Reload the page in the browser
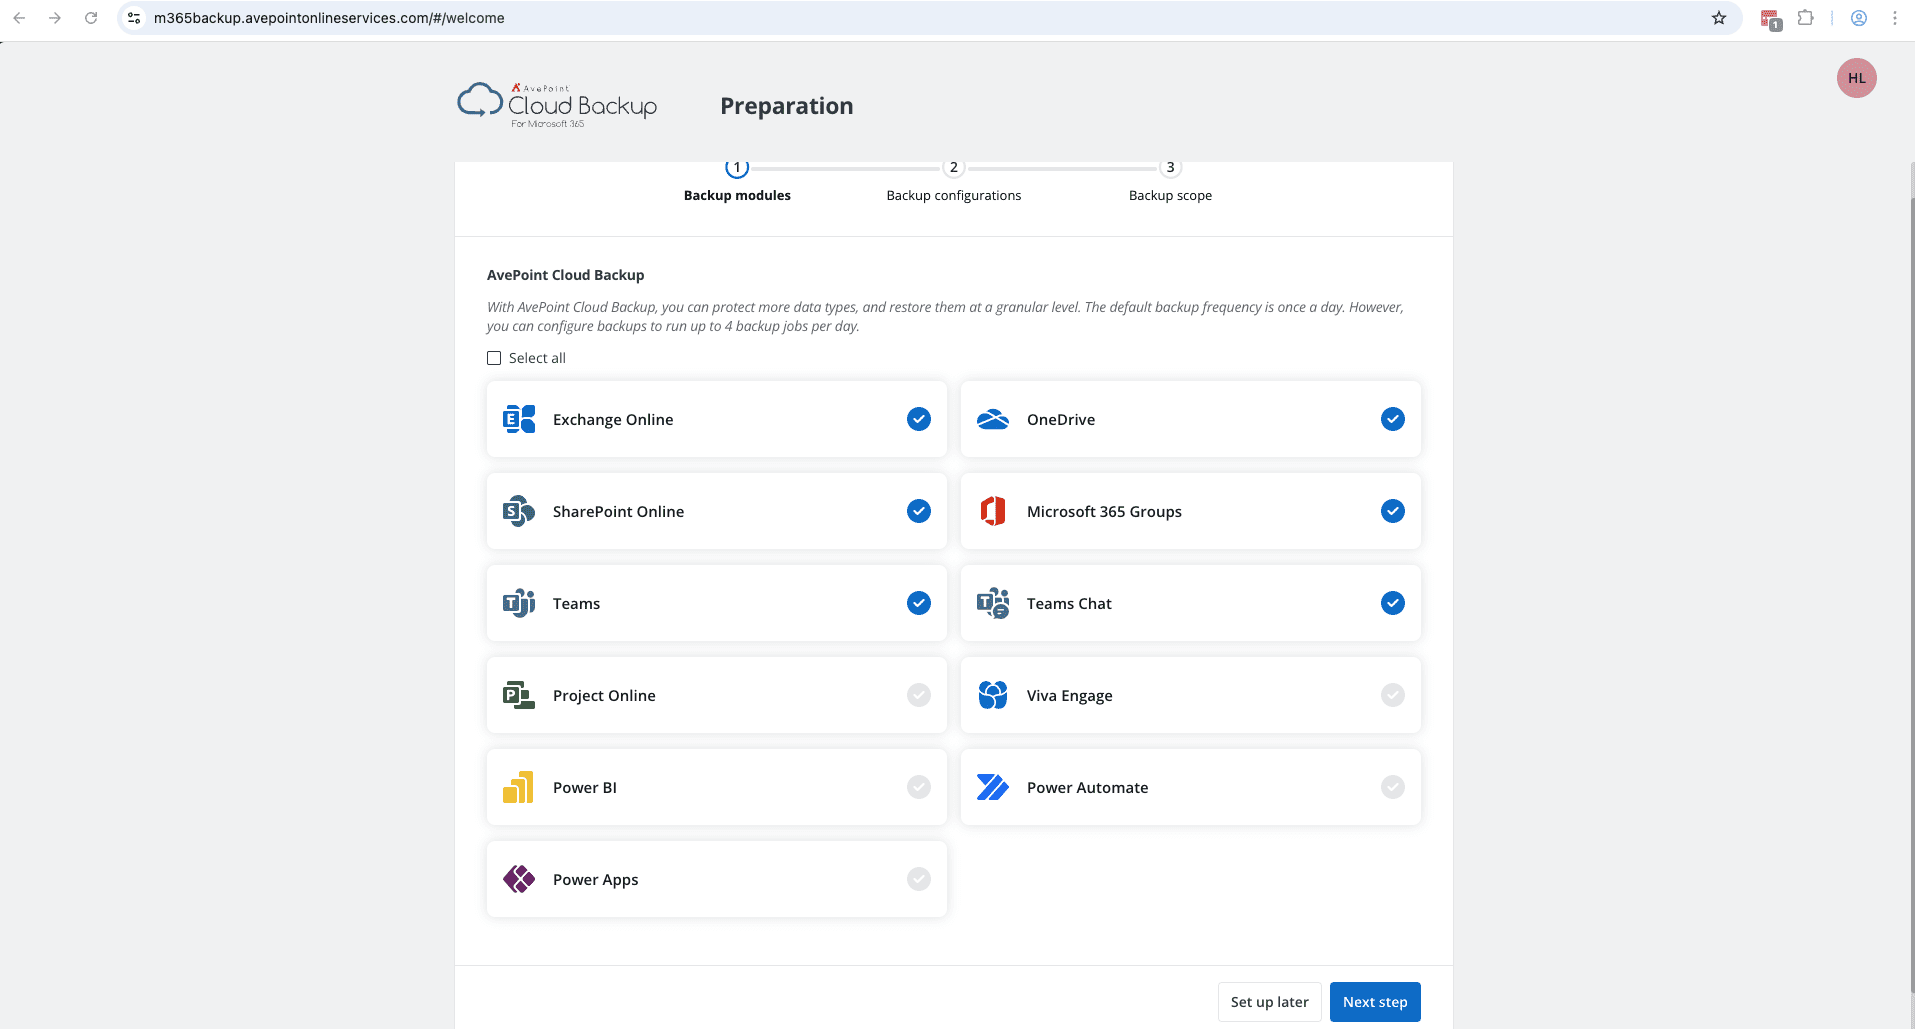This screenshot has width=1915, height=1029. 91,18
